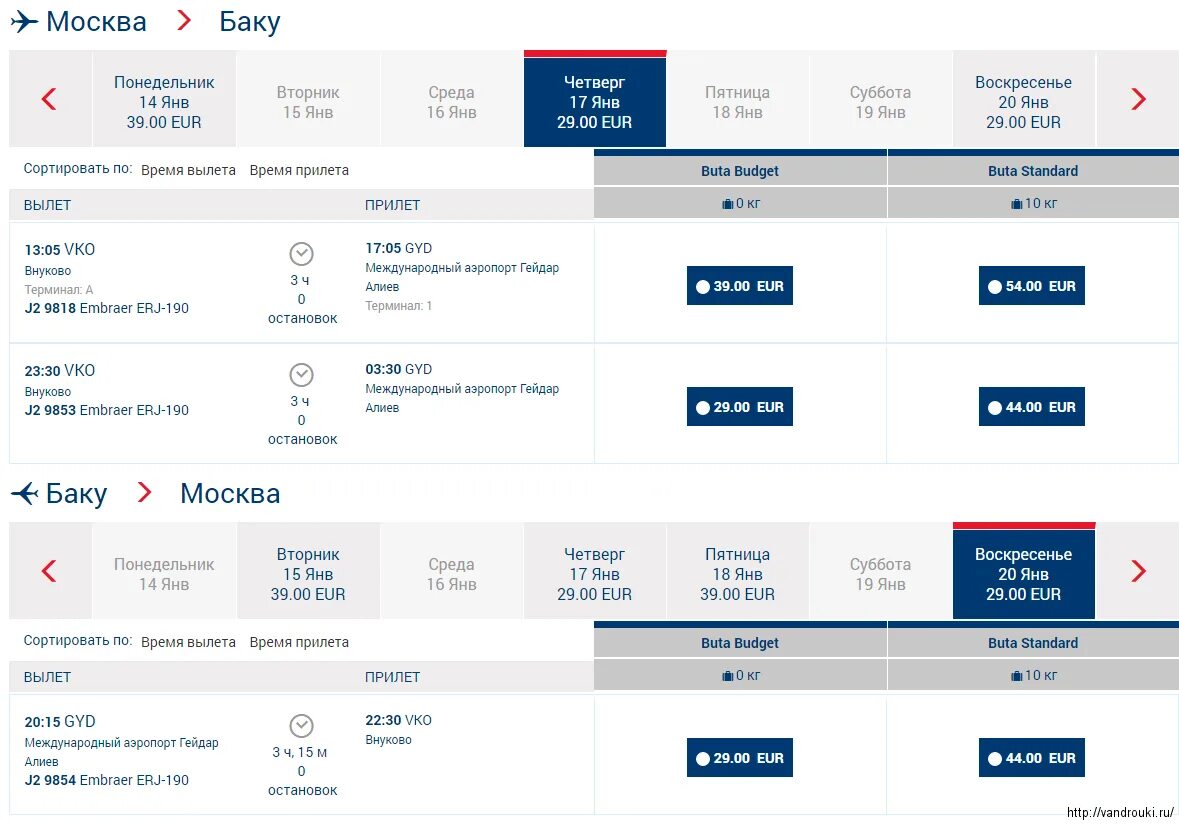Sort return flights by Время прилета
This screenshot has height=825, width=1179.
pyautogui.click(x=299, y=642)
